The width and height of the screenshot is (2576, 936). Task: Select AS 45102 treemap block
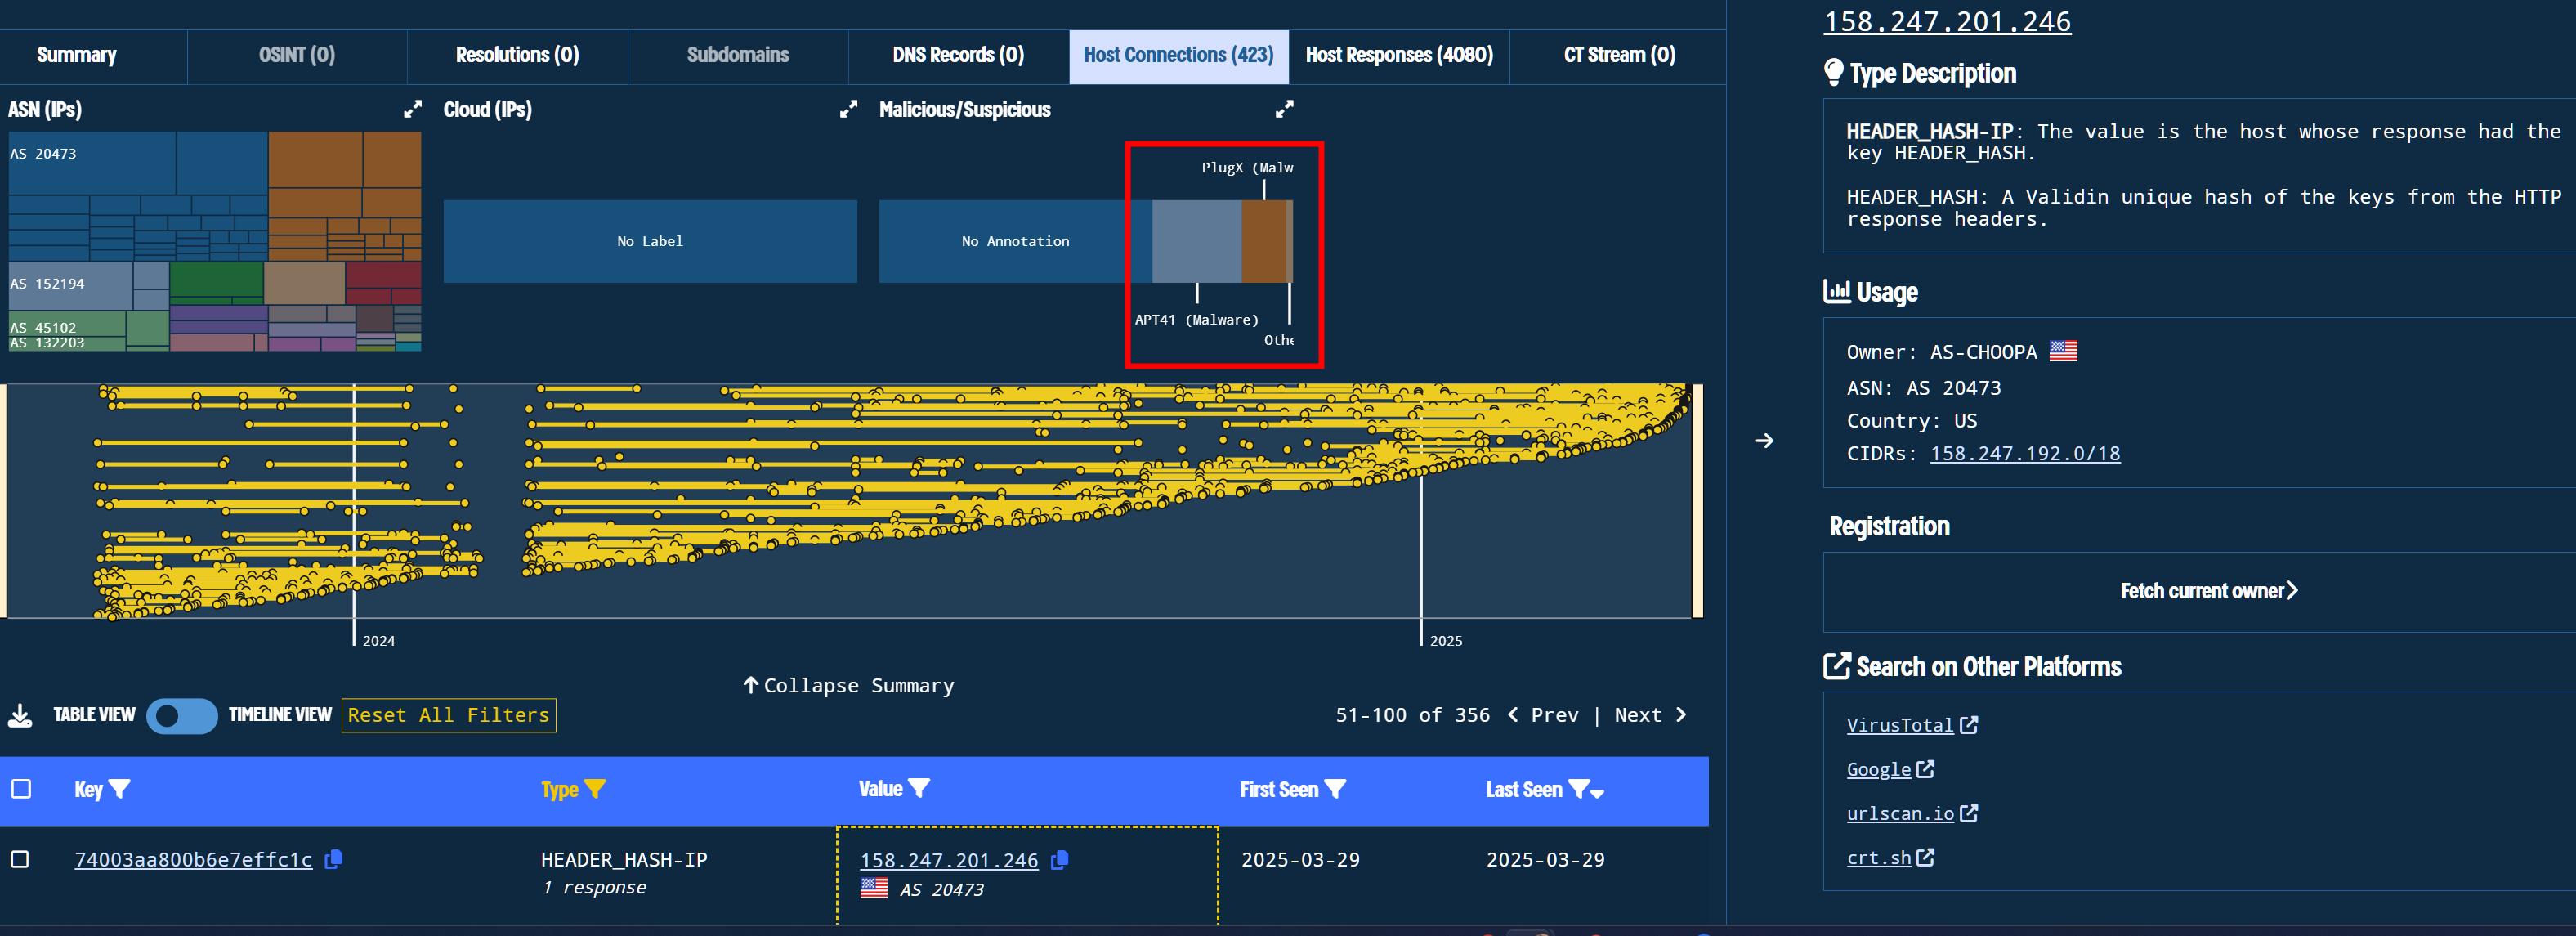[67, 324]
